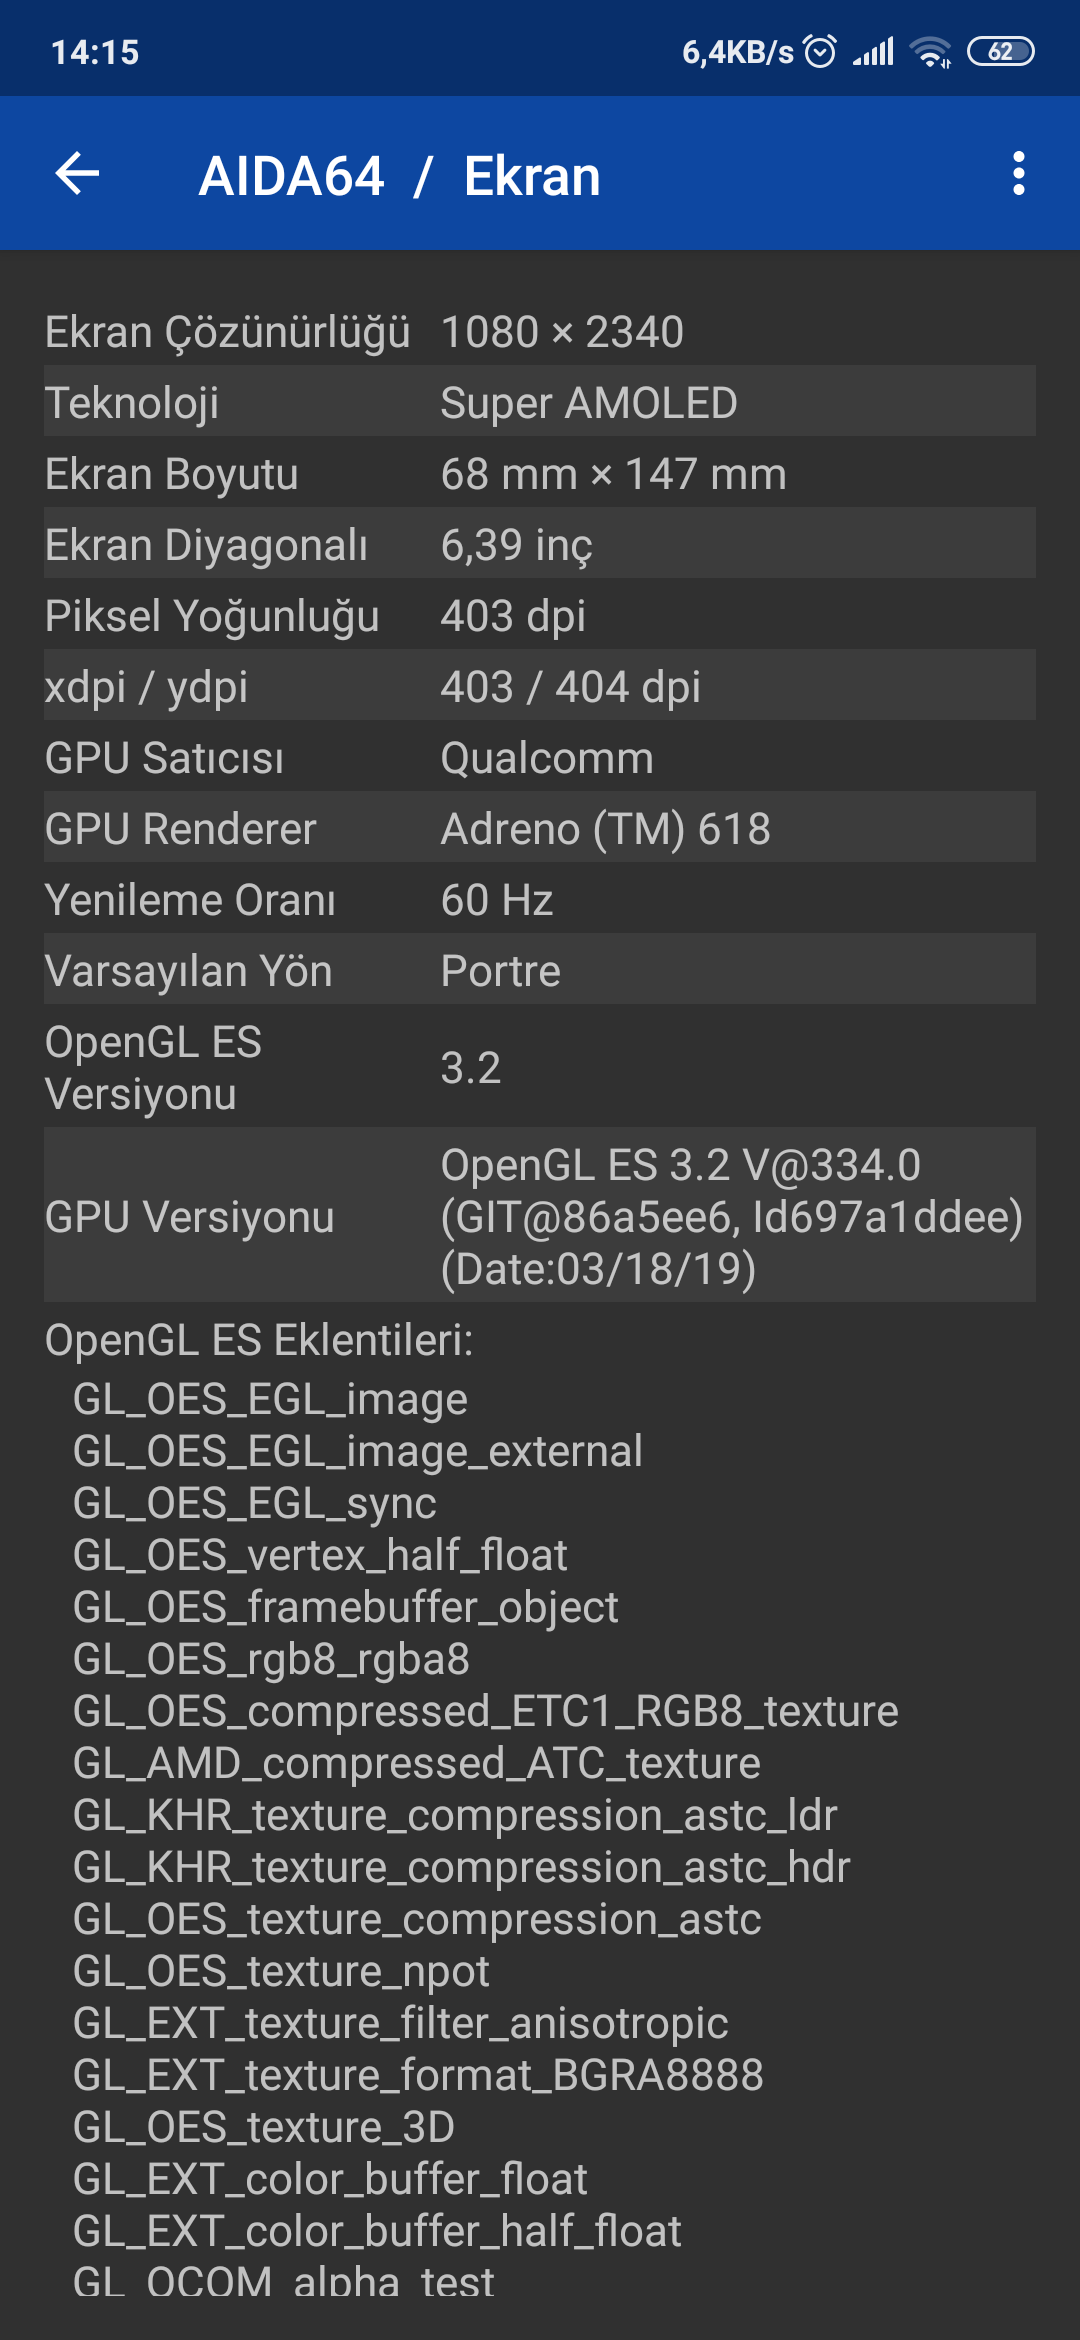Select the Yenileme Oranı 60 Hz row
The width and height of the screenshot is (1080, 2340).
pyautogui.click(x=540, y=899)
